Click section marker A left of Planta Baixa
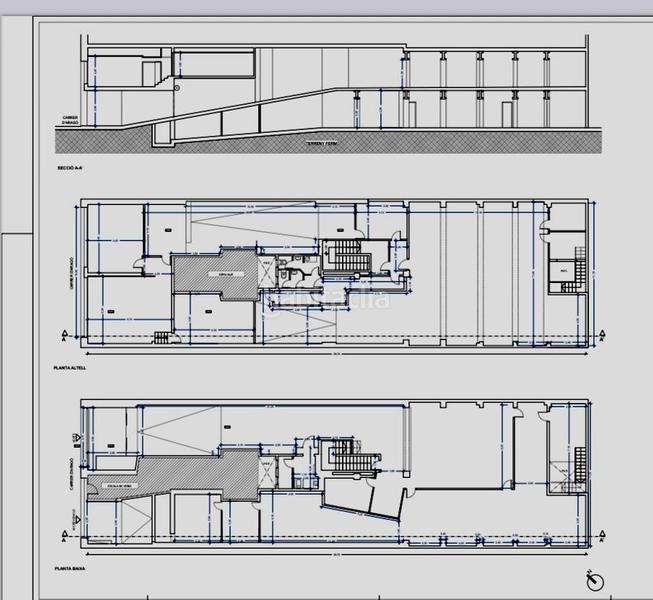 click(73, 517)
